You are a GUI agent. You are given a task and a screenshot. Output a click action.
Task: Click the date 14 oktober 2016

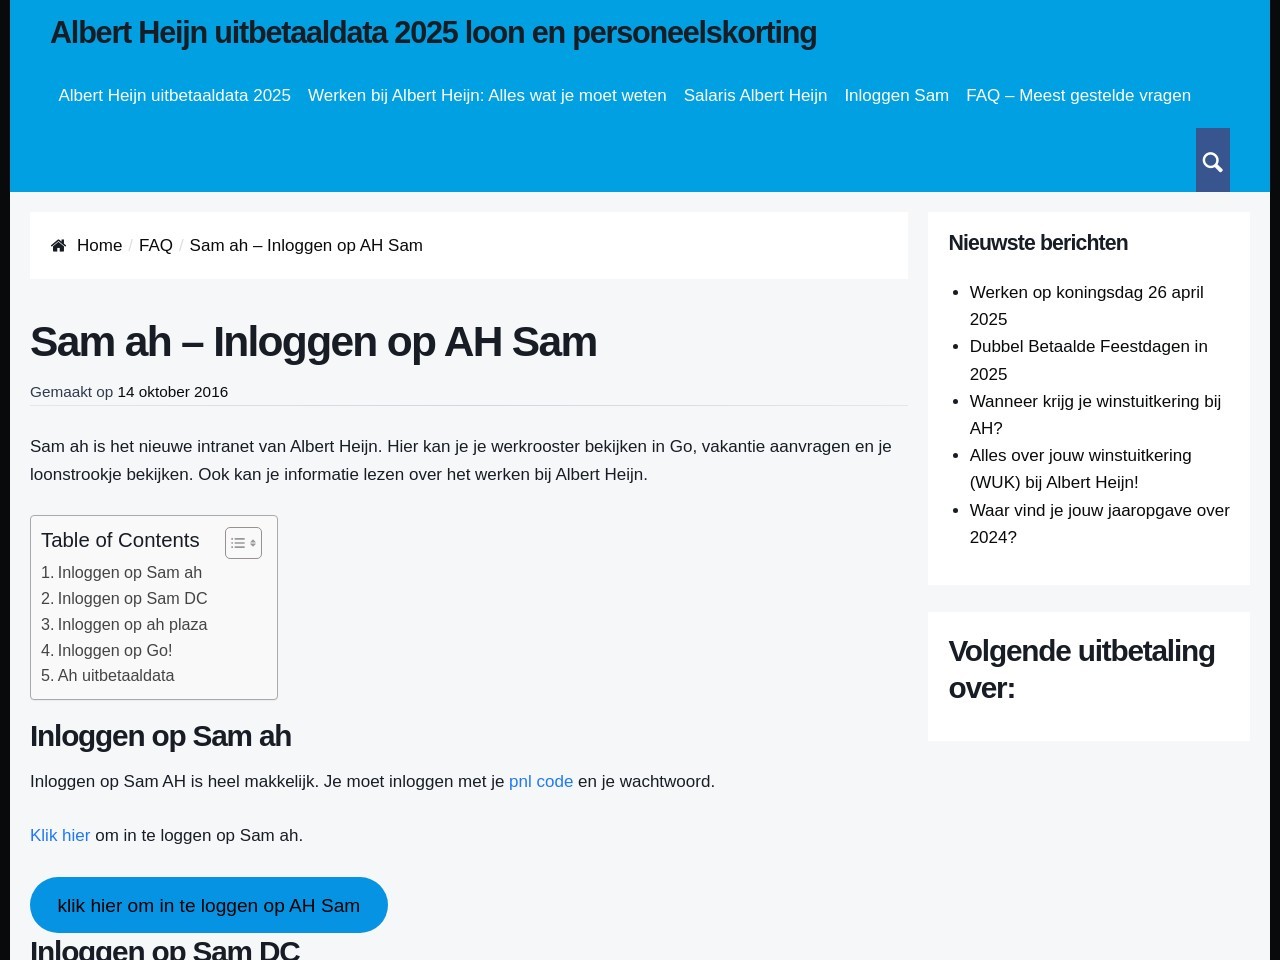(172, 392)
